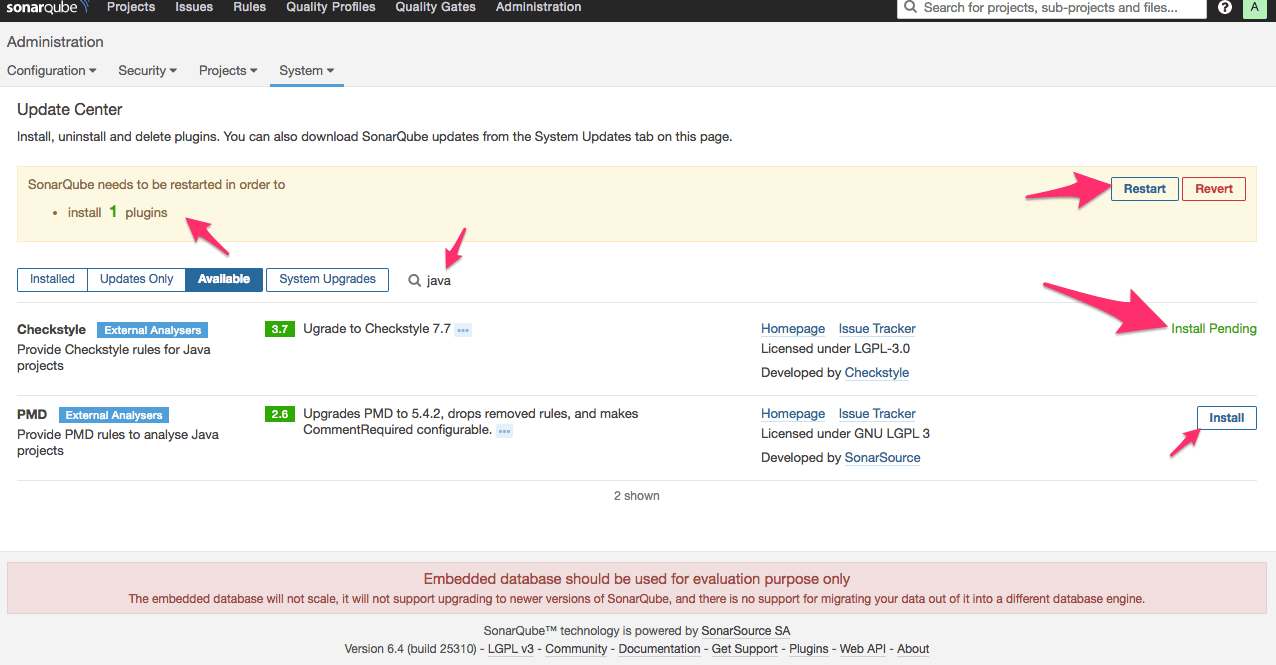Open Community footer link
Image resolution: width=1276 pixels, height=665 pixels.
(x=576, y=649)
